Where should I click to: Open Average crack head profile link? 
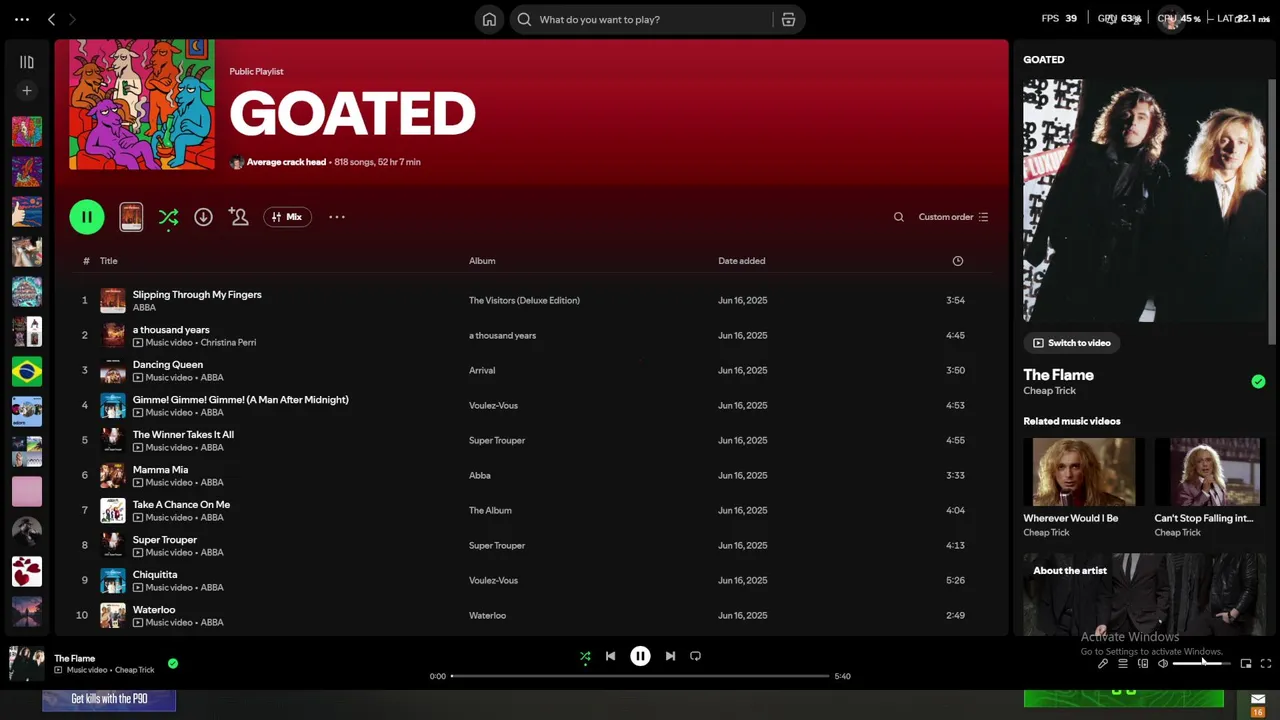[x=286, y=162]
